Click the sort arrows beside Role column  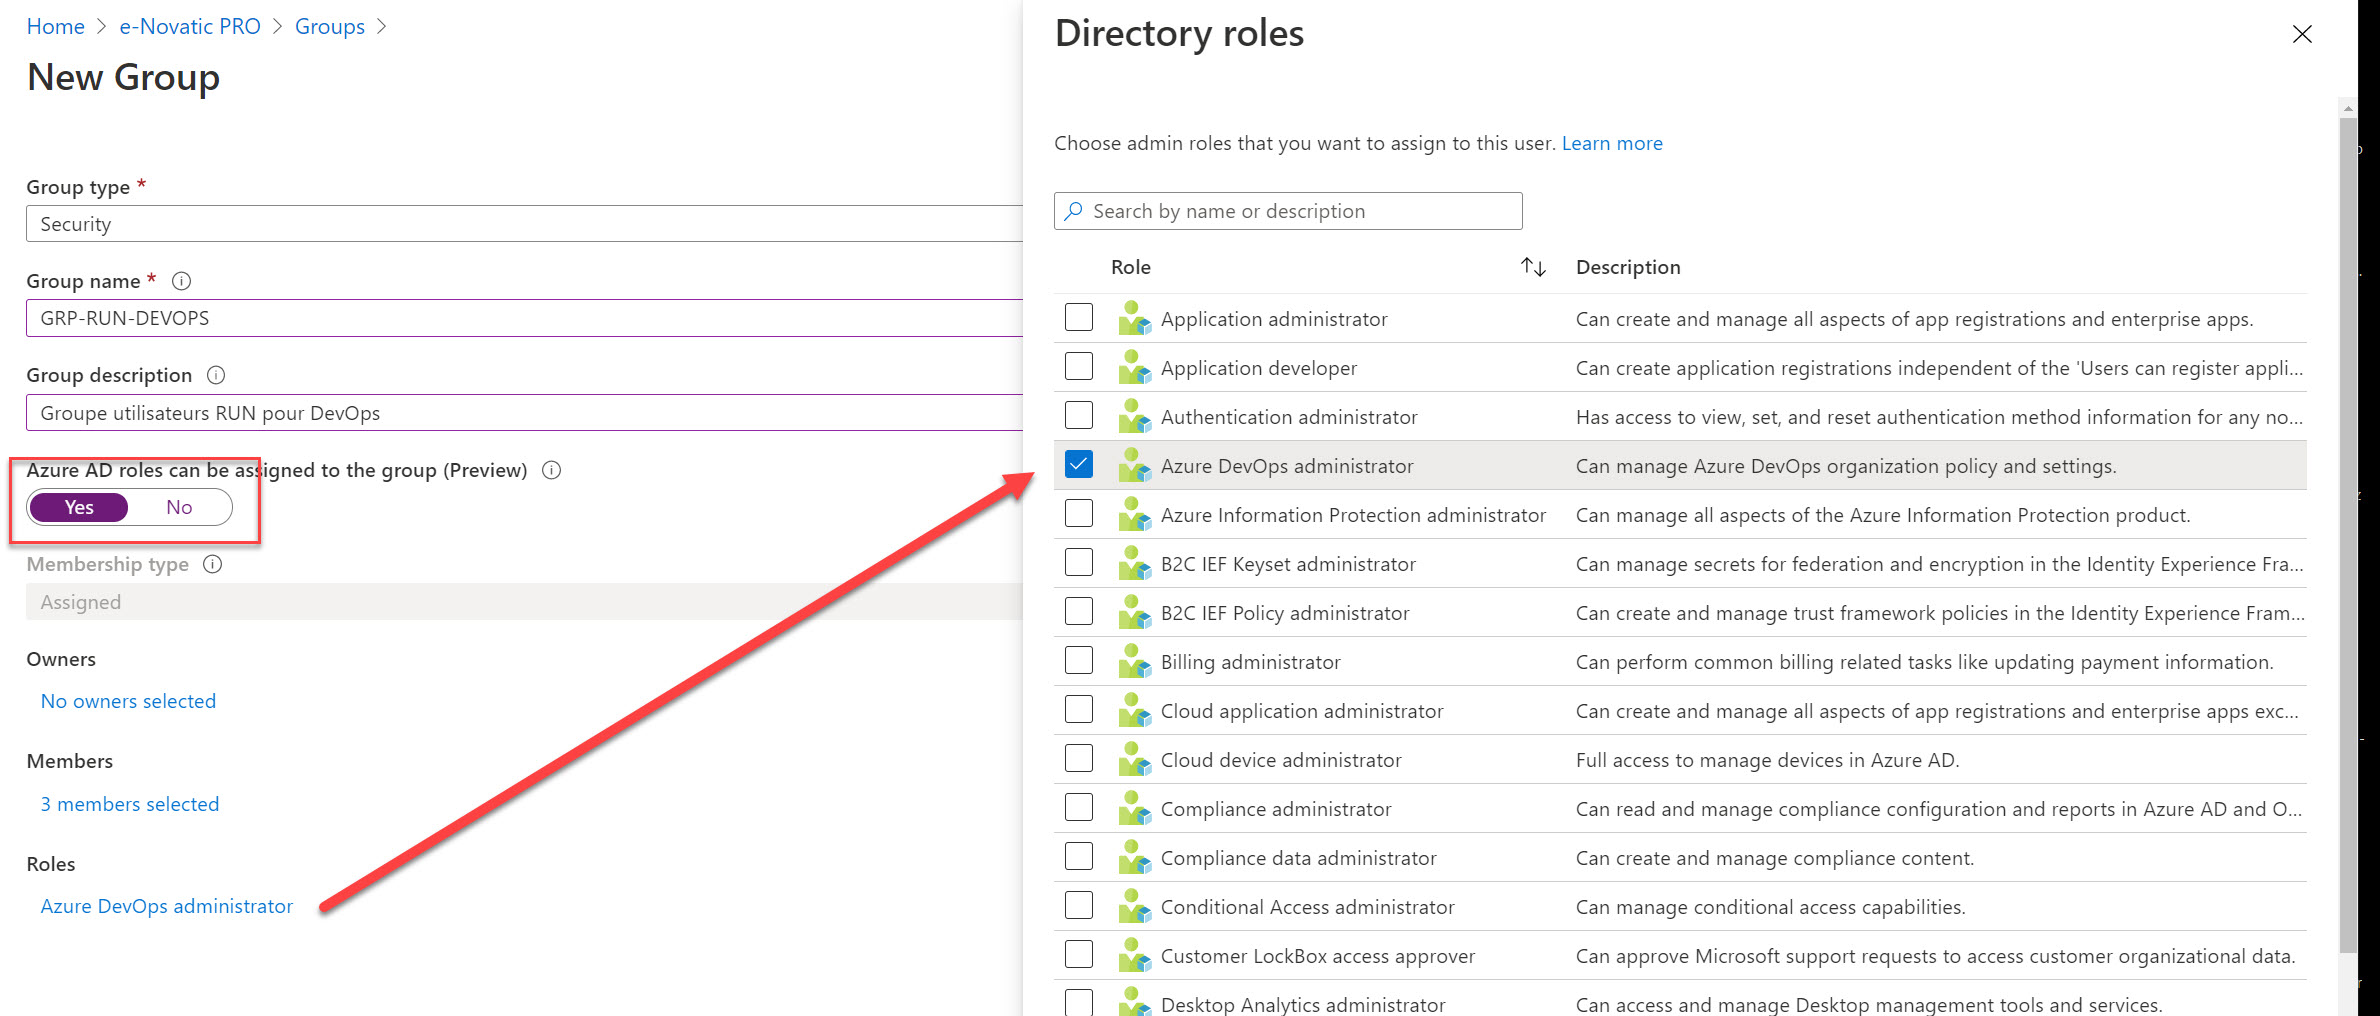(x=1533, y=267)
